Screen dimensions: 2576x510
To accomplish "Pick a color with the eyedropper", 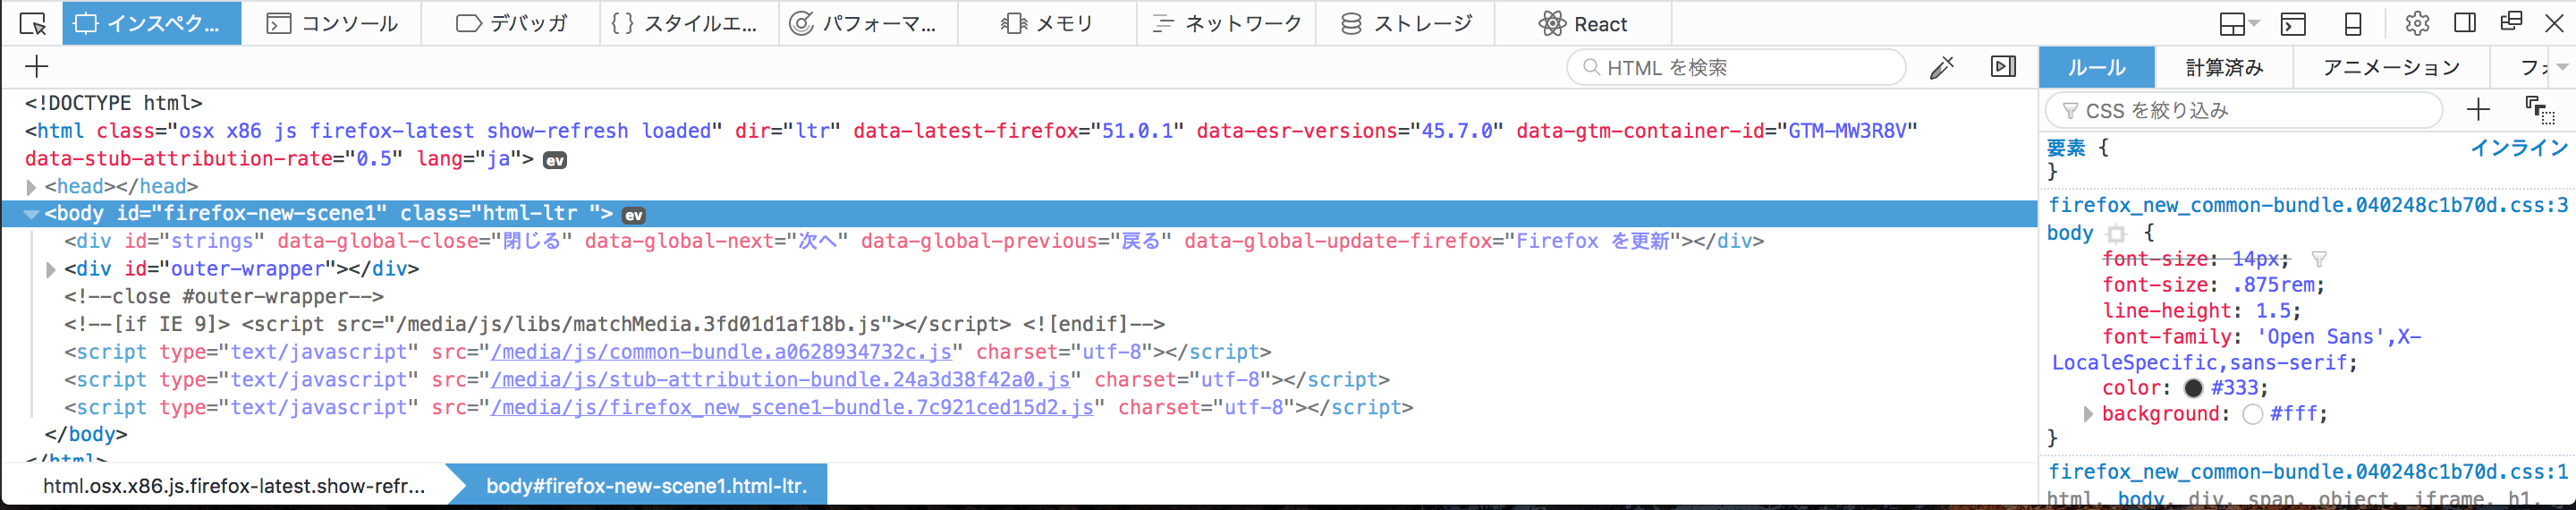I will 1942,67.
